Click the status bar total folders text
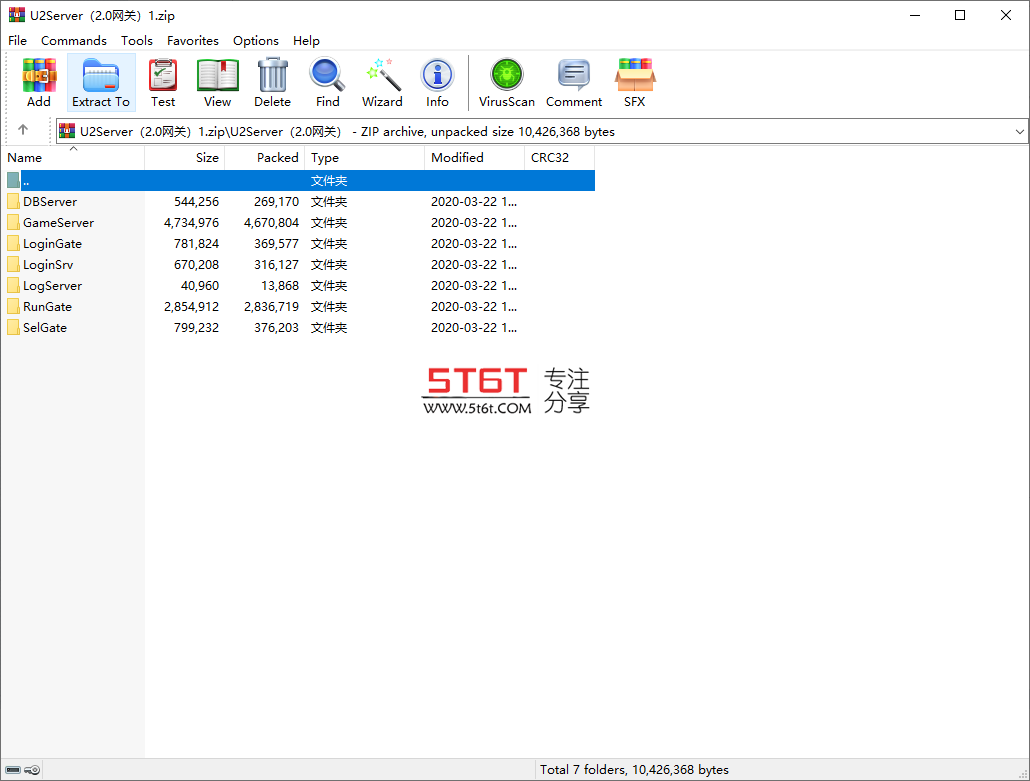Image resolution: width=1030 pixels, height=781 pixels. pos(634,770)
